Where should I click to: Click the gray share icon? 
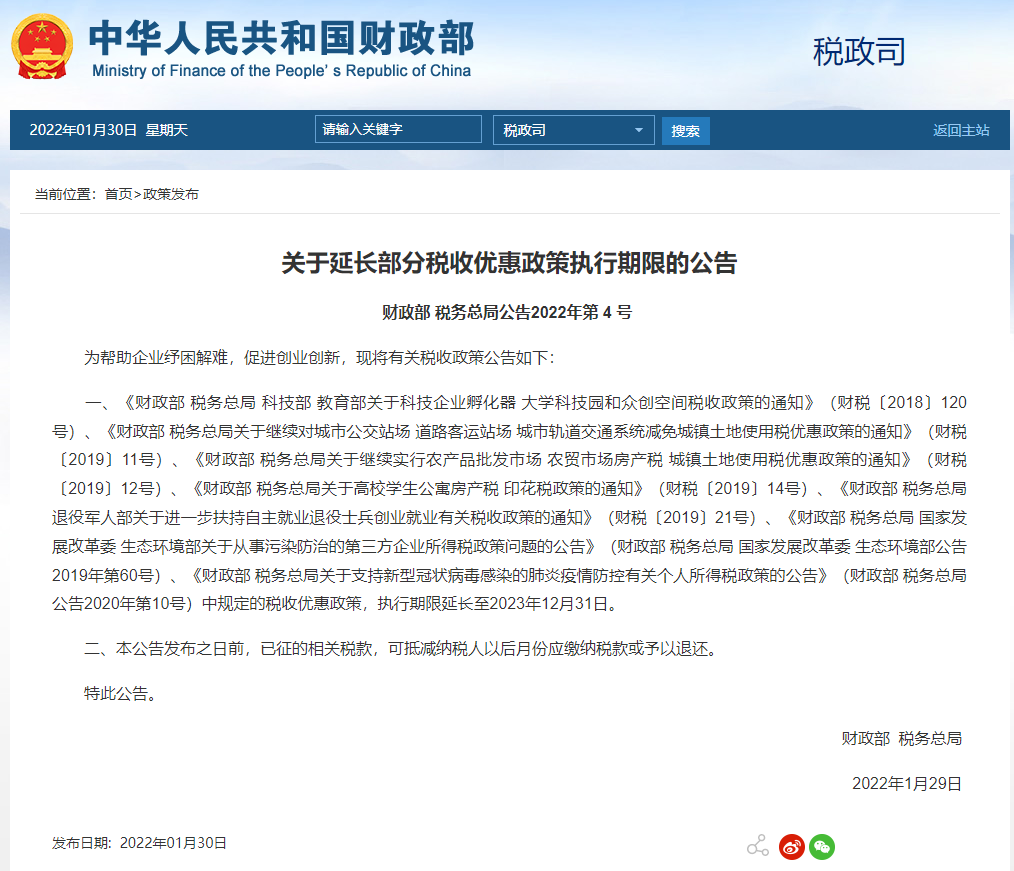pyautogui.click(x=758, y=846)
